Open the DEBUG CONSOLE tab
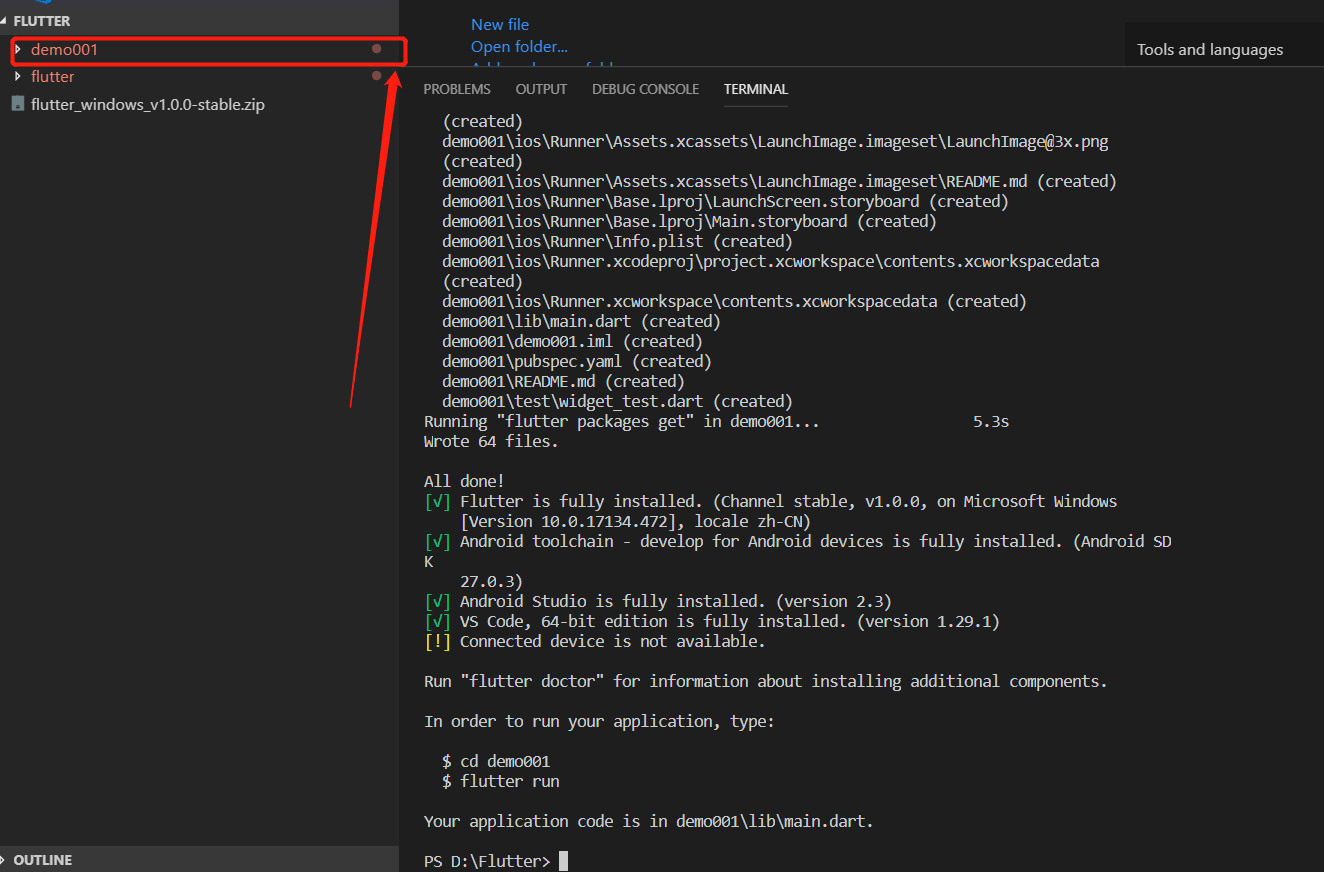 645,89
